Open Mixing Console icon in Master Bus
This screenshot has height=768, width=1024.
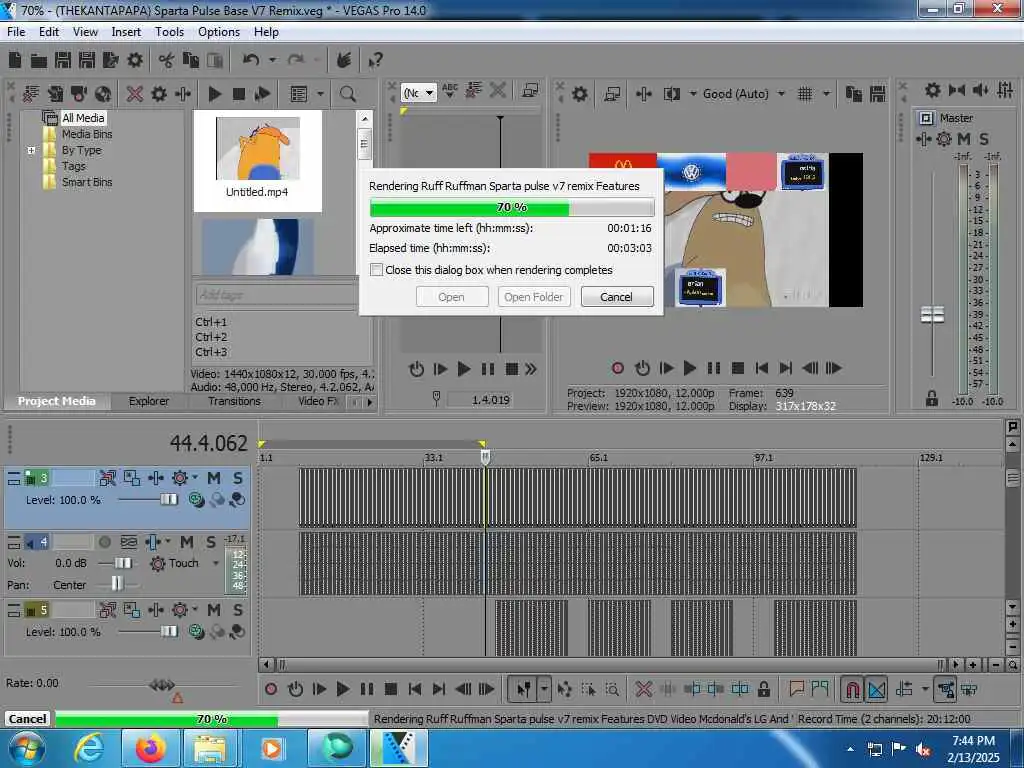click(1005, 90)
